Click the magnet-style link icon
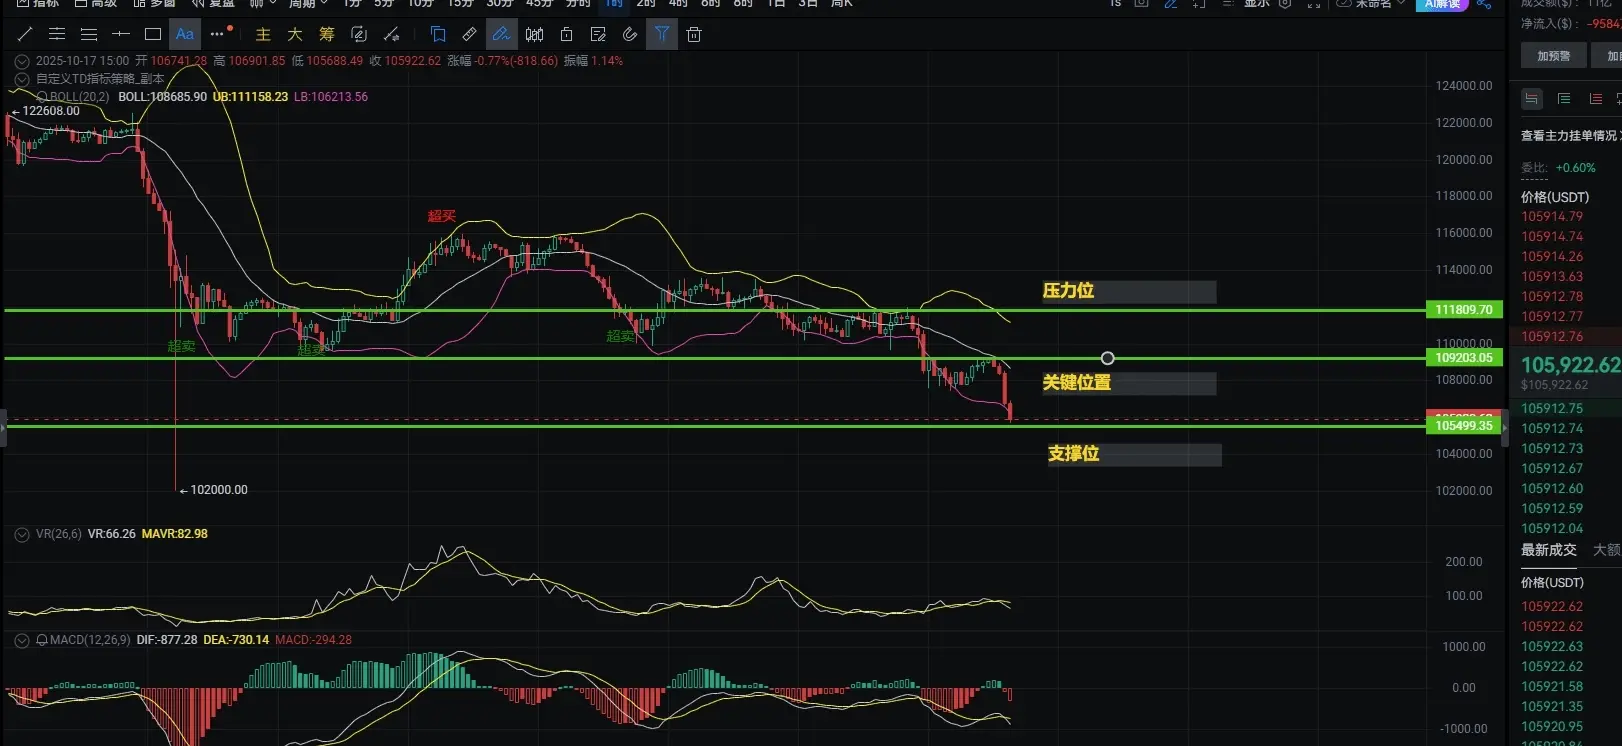 [x=630, y=34]
